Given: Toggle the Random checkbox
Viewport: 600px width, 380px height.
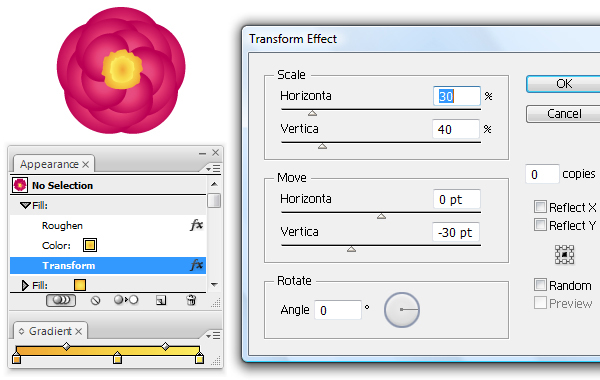Looking at the screenshot, I should (x=540, y=285).
